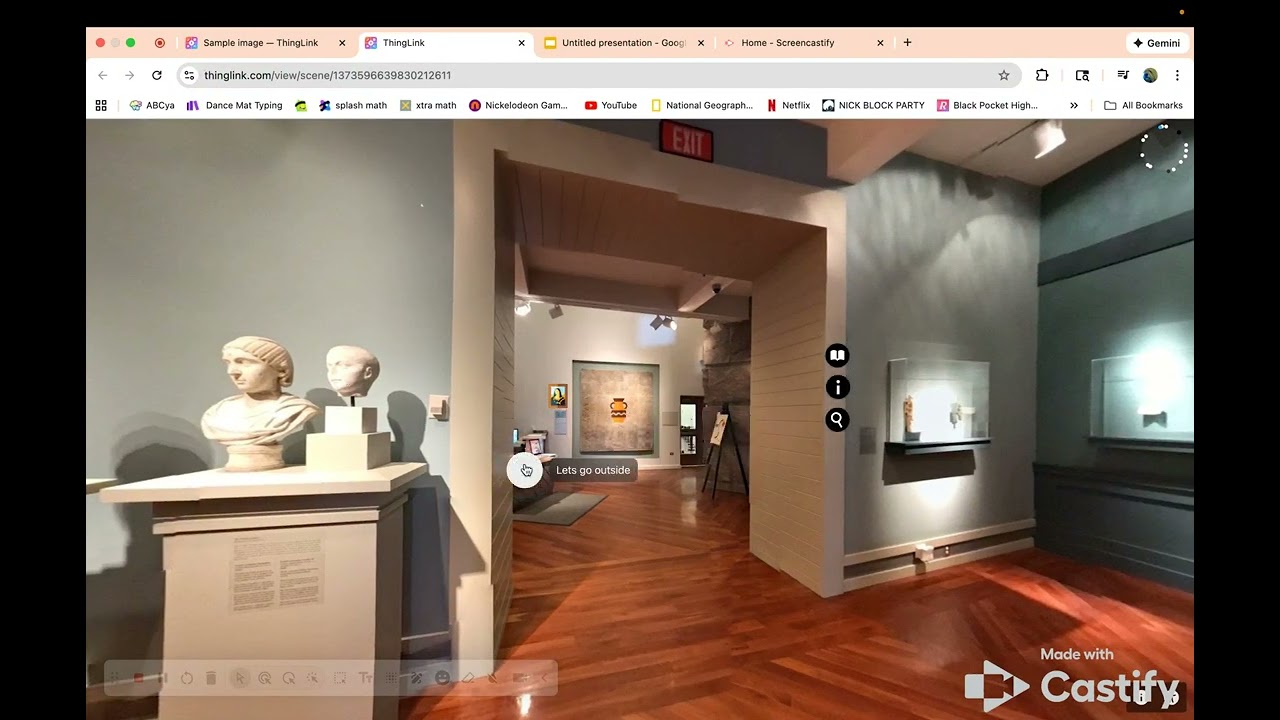
Task: Open the Dance Mat Typing bookmark
Action: 235,105
